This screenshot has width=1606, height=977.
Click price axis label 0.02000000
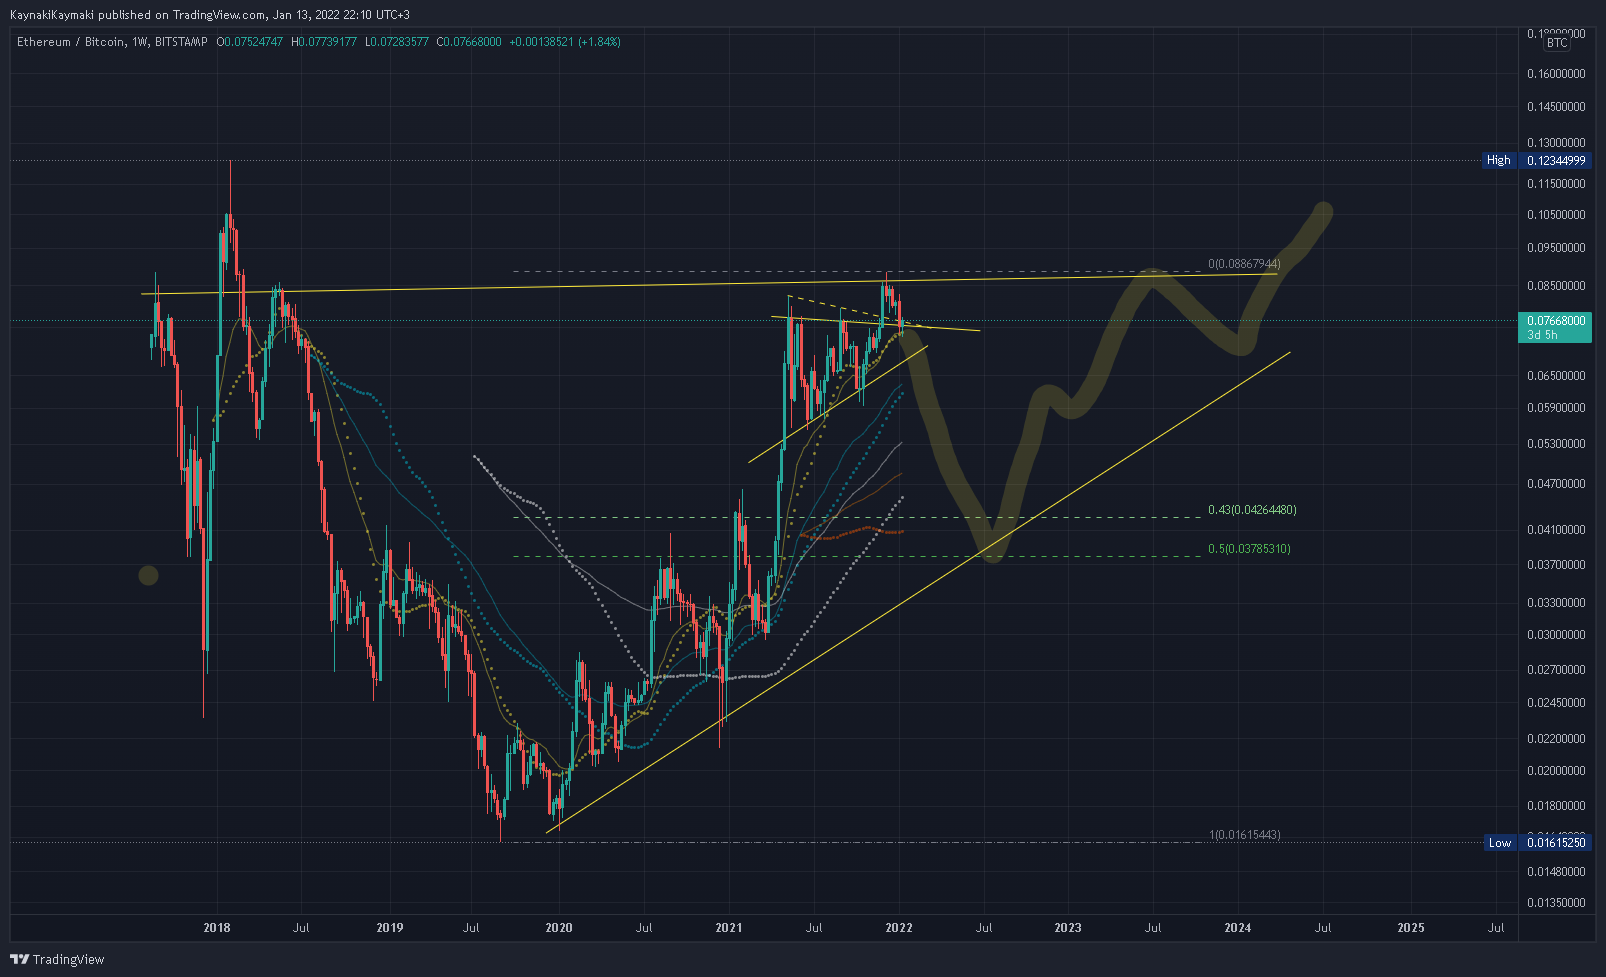(x=1556, y=771)
